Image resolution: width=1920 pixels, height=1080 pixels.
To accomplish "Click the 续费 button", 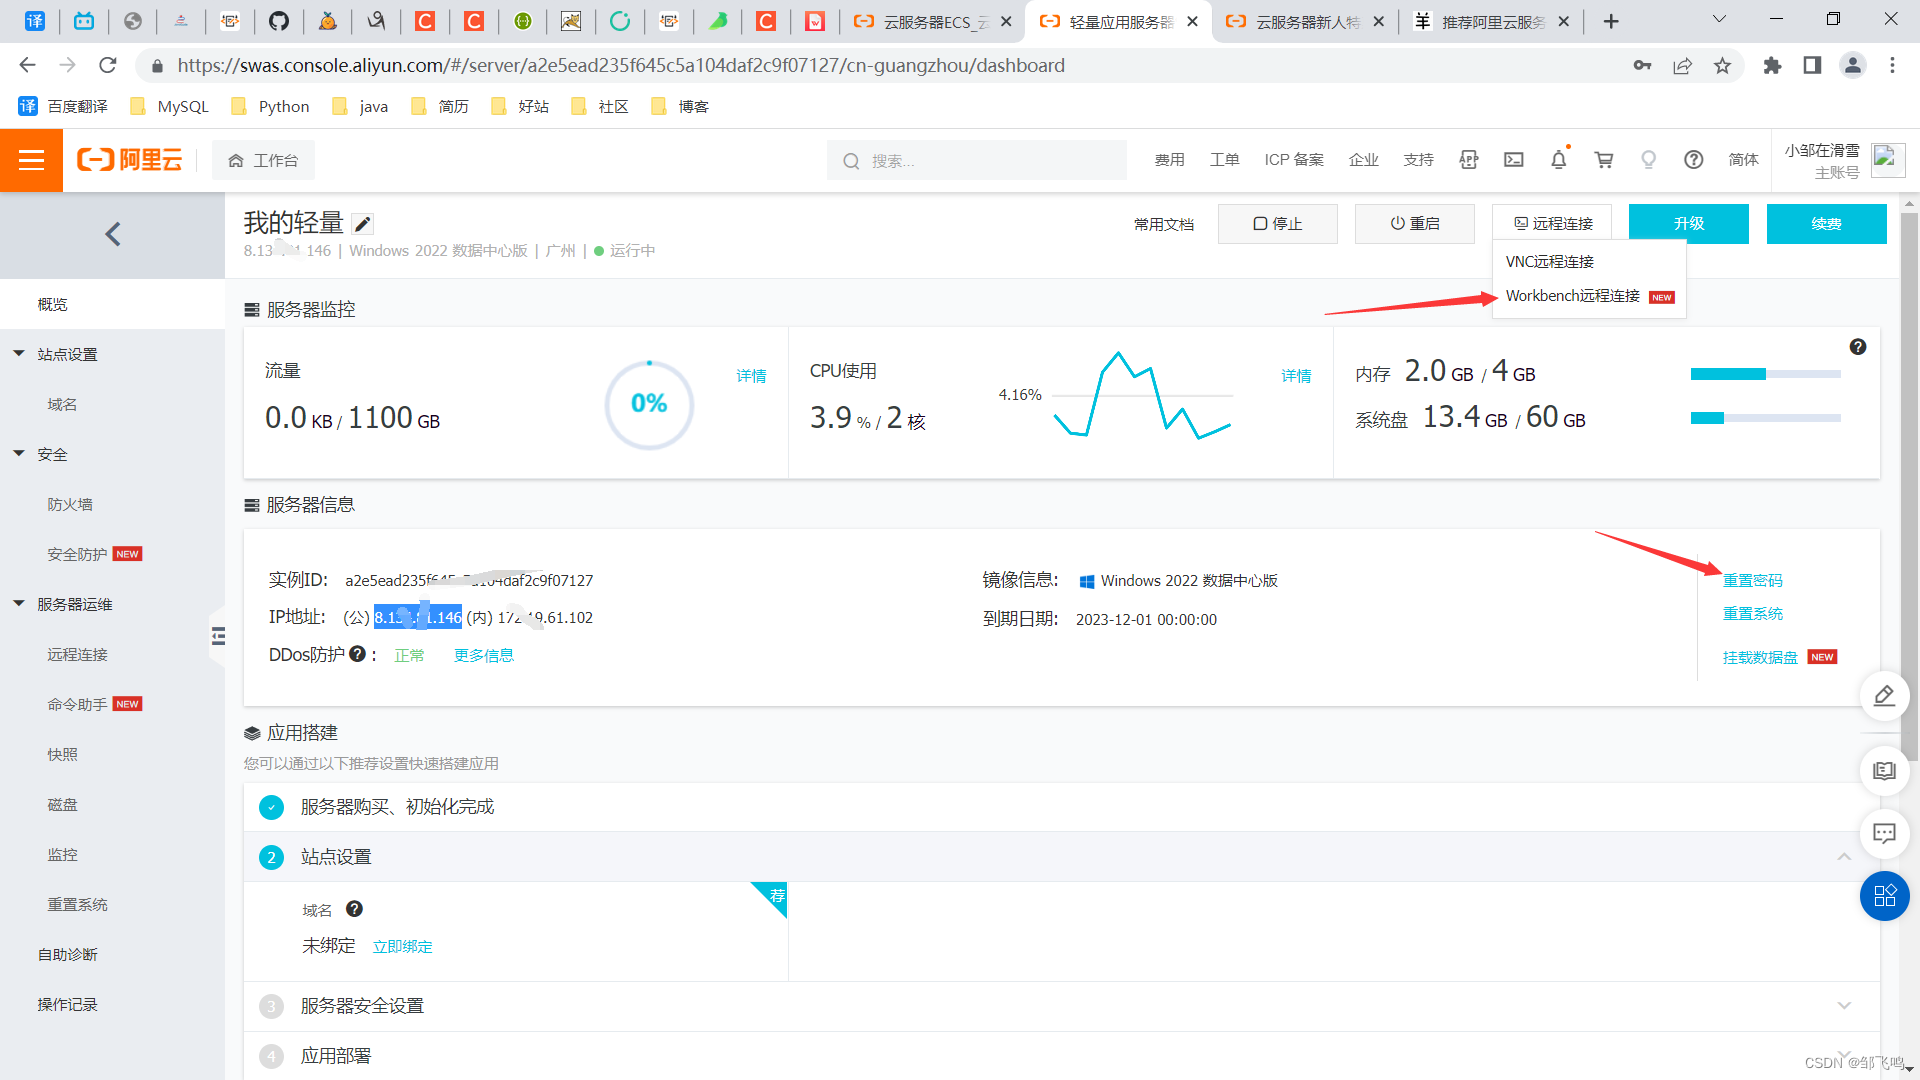I will tap(1826, 224).
